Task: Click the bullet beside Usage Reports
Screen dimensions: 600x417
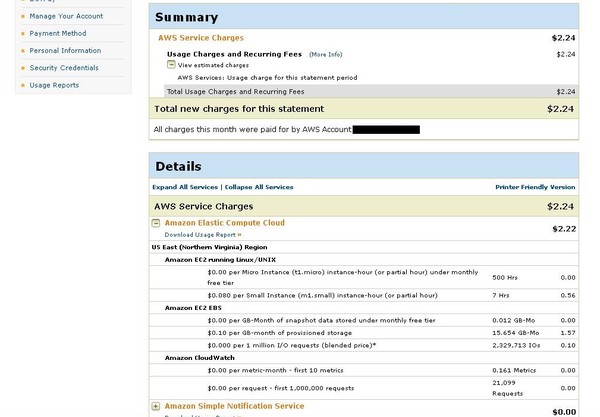Action: tap(21, 85)
